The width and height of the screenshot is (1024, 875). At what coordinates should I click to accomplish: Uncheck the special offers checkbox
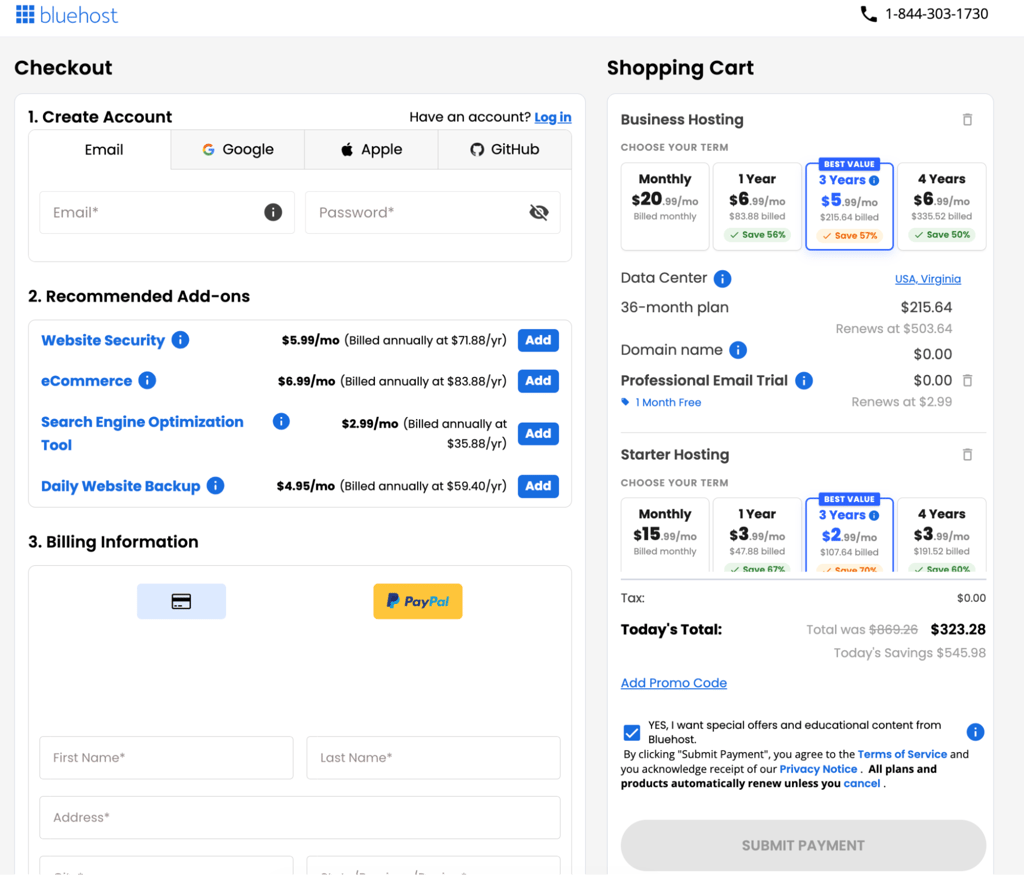632,733
